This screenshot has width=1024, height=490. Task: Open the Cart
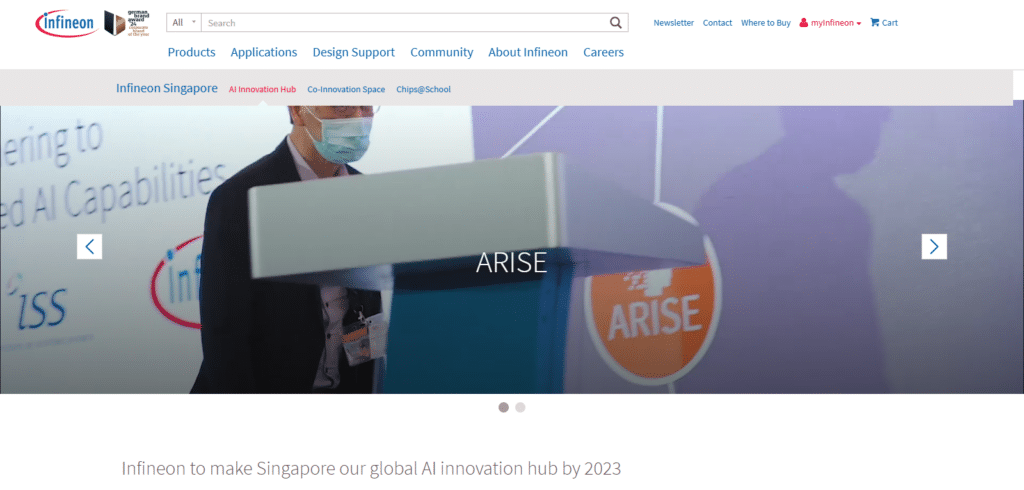pos(884,23)
